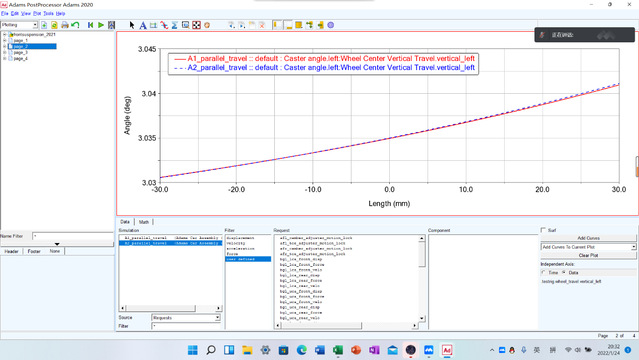This screenshot has width=639, height=360.
Task: Select the Data independent axis radio
Action: point(564,272)
